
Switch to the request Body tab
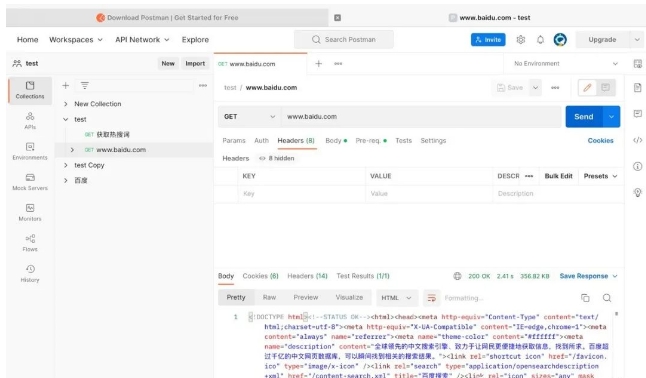click(336, 141)
